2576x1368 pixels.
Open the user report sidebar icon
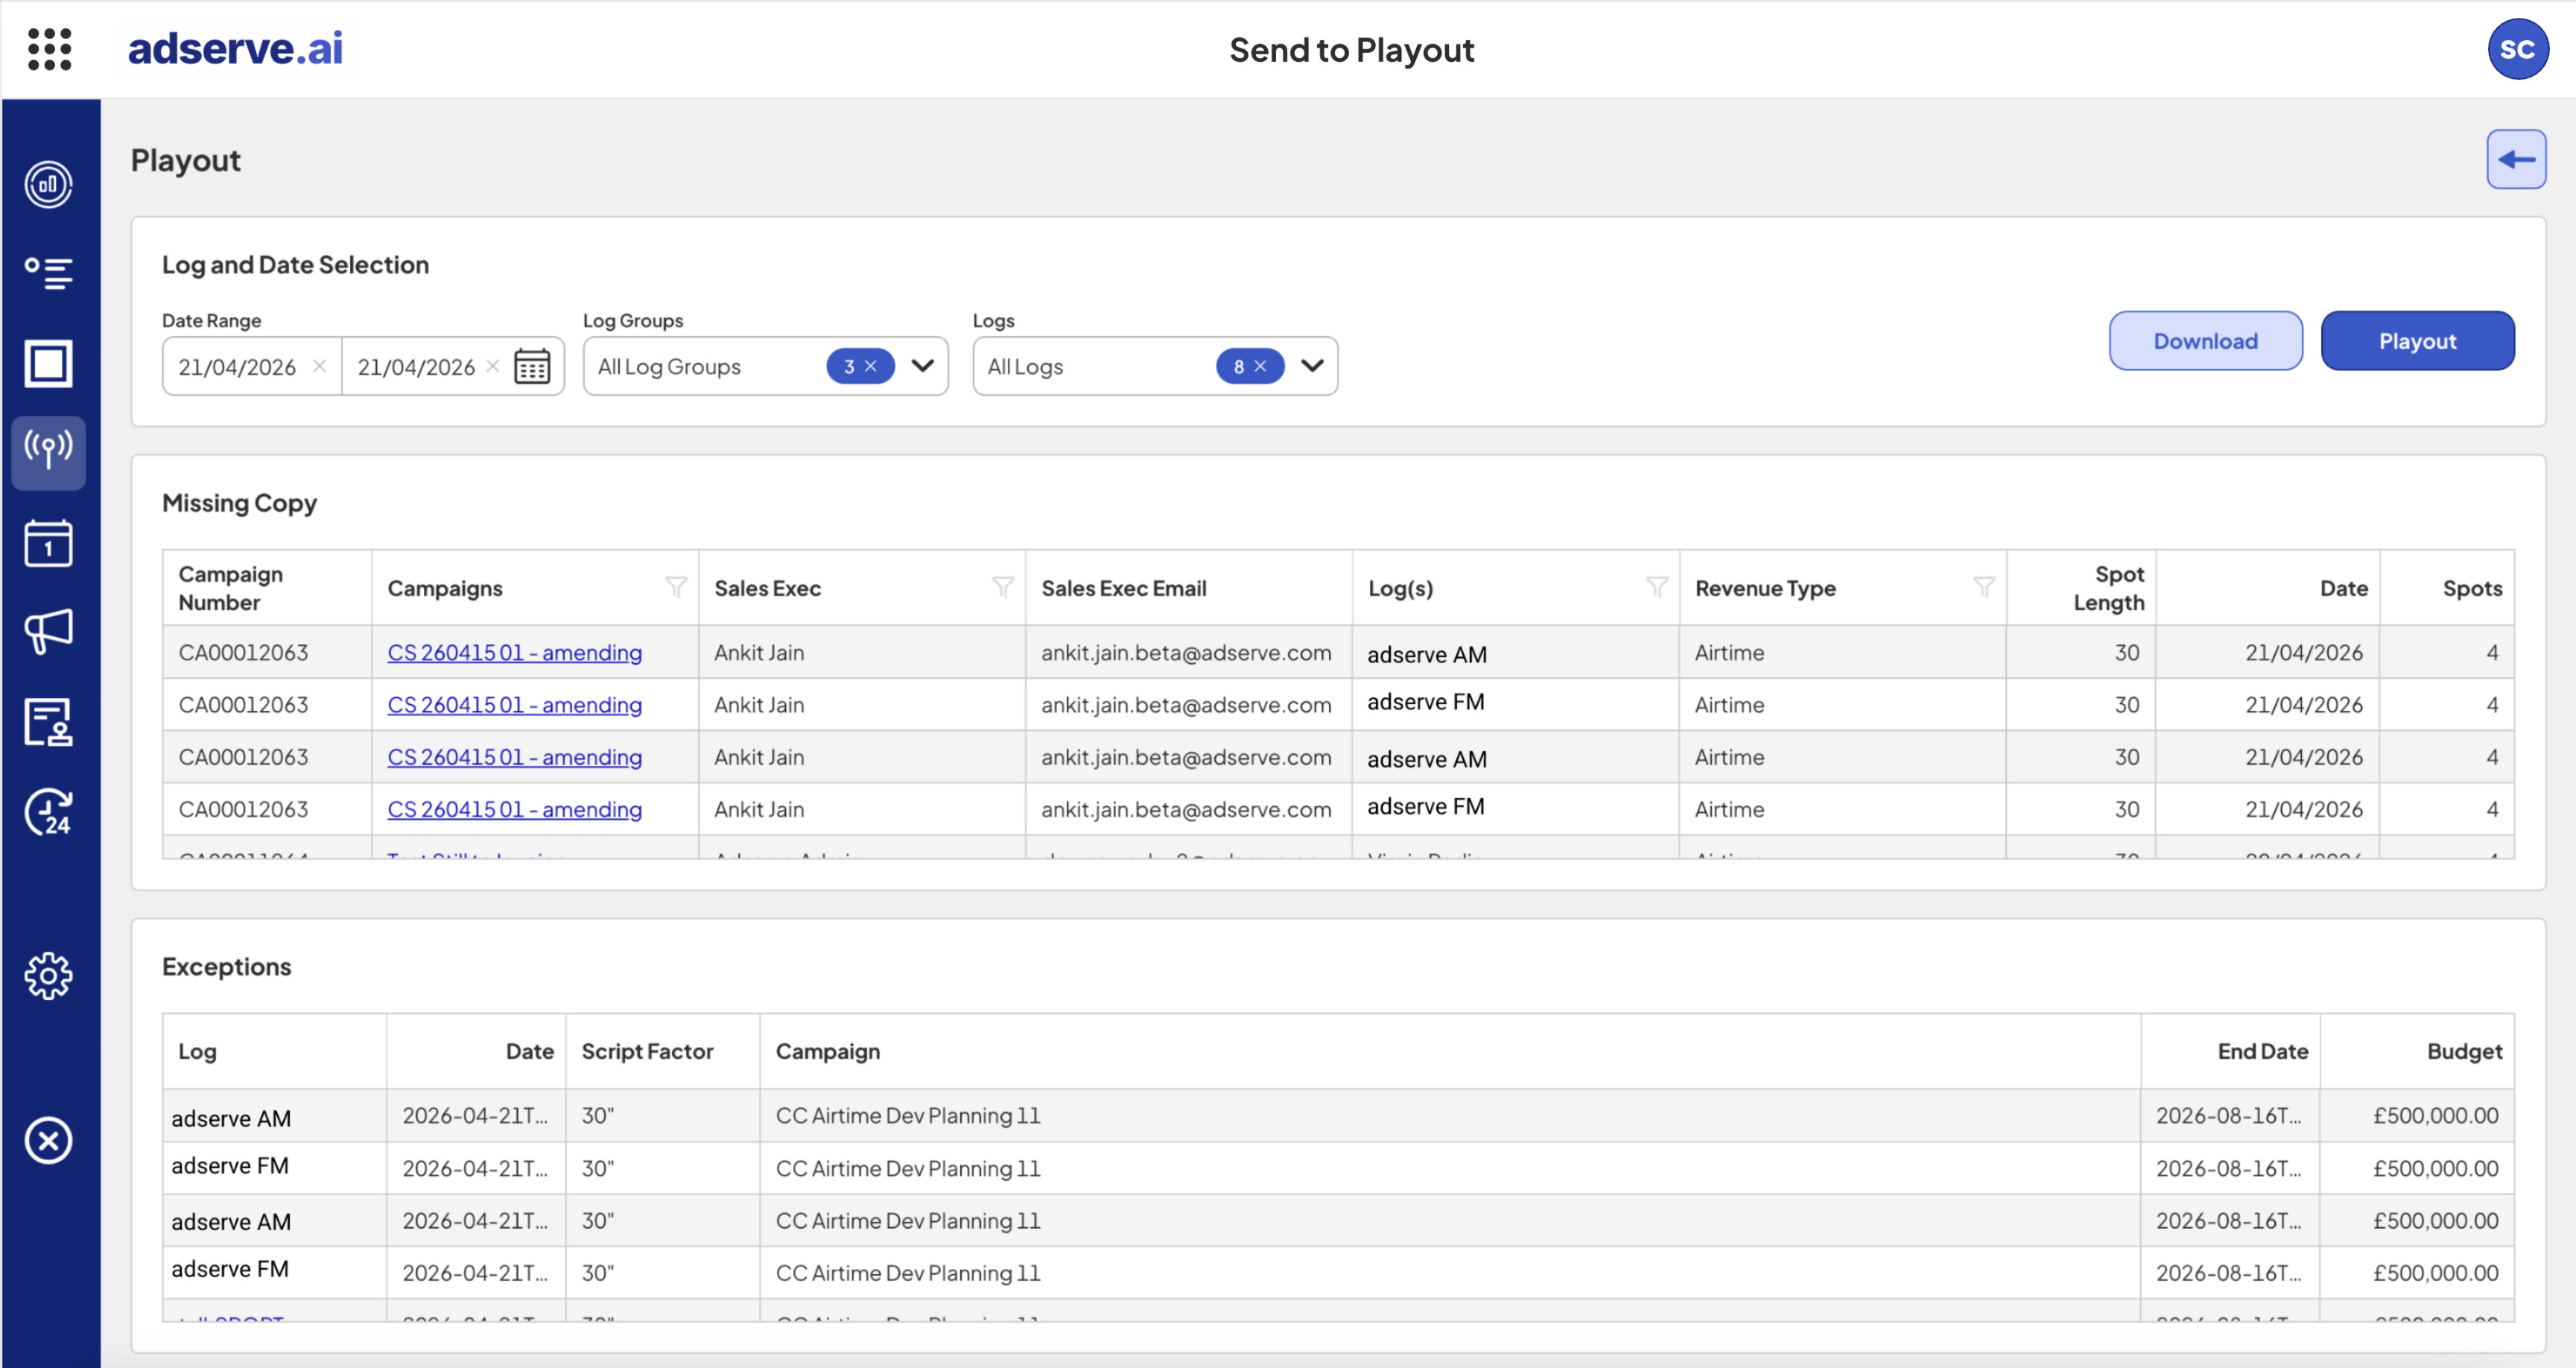tap(48, 722)
